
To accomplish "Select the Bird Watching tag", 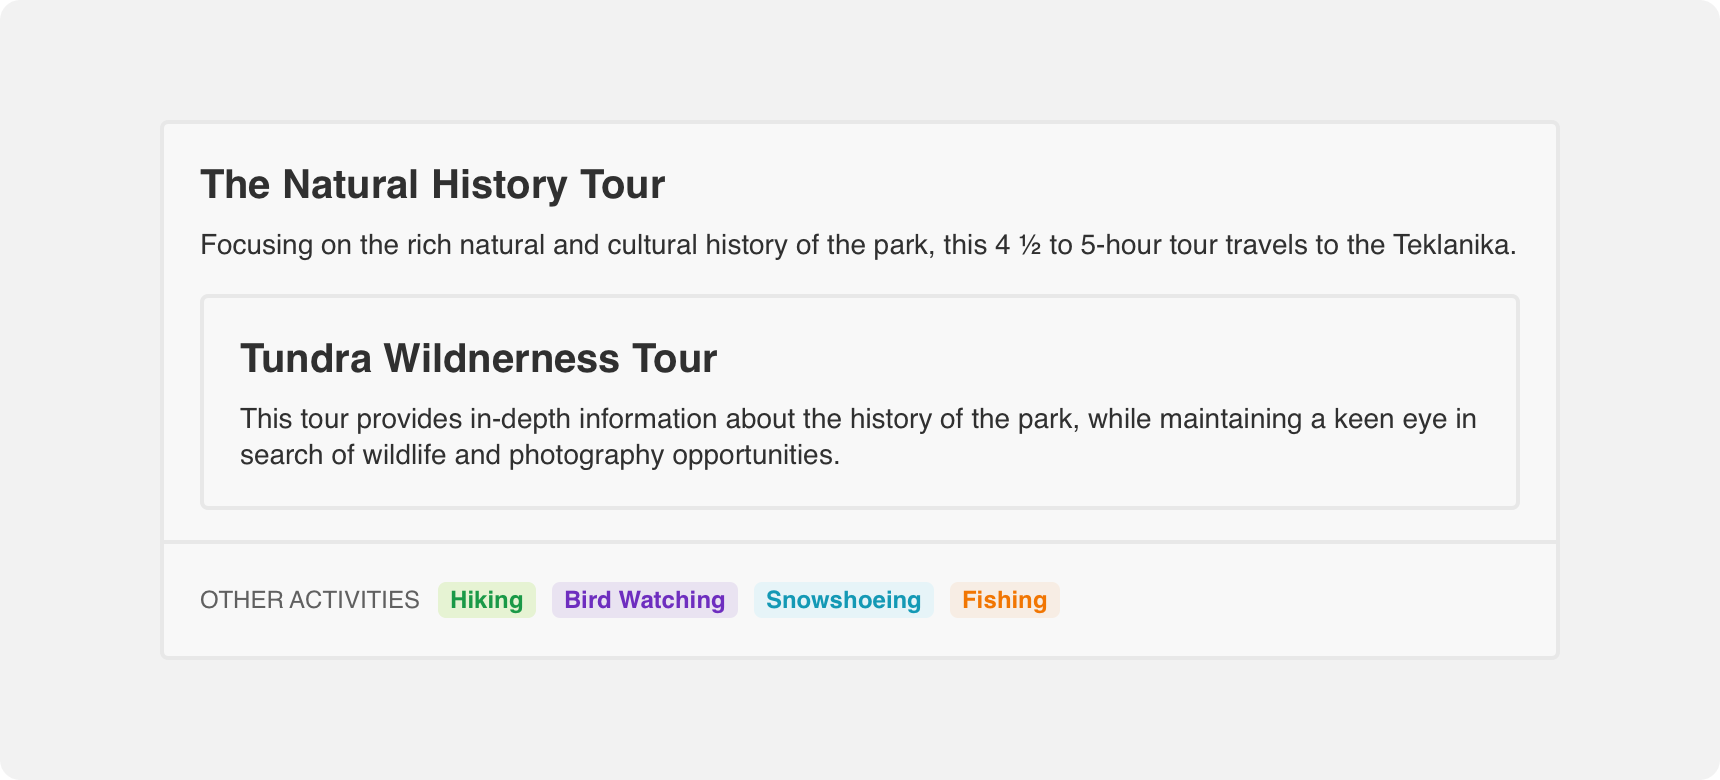I will tap(645, 600).
